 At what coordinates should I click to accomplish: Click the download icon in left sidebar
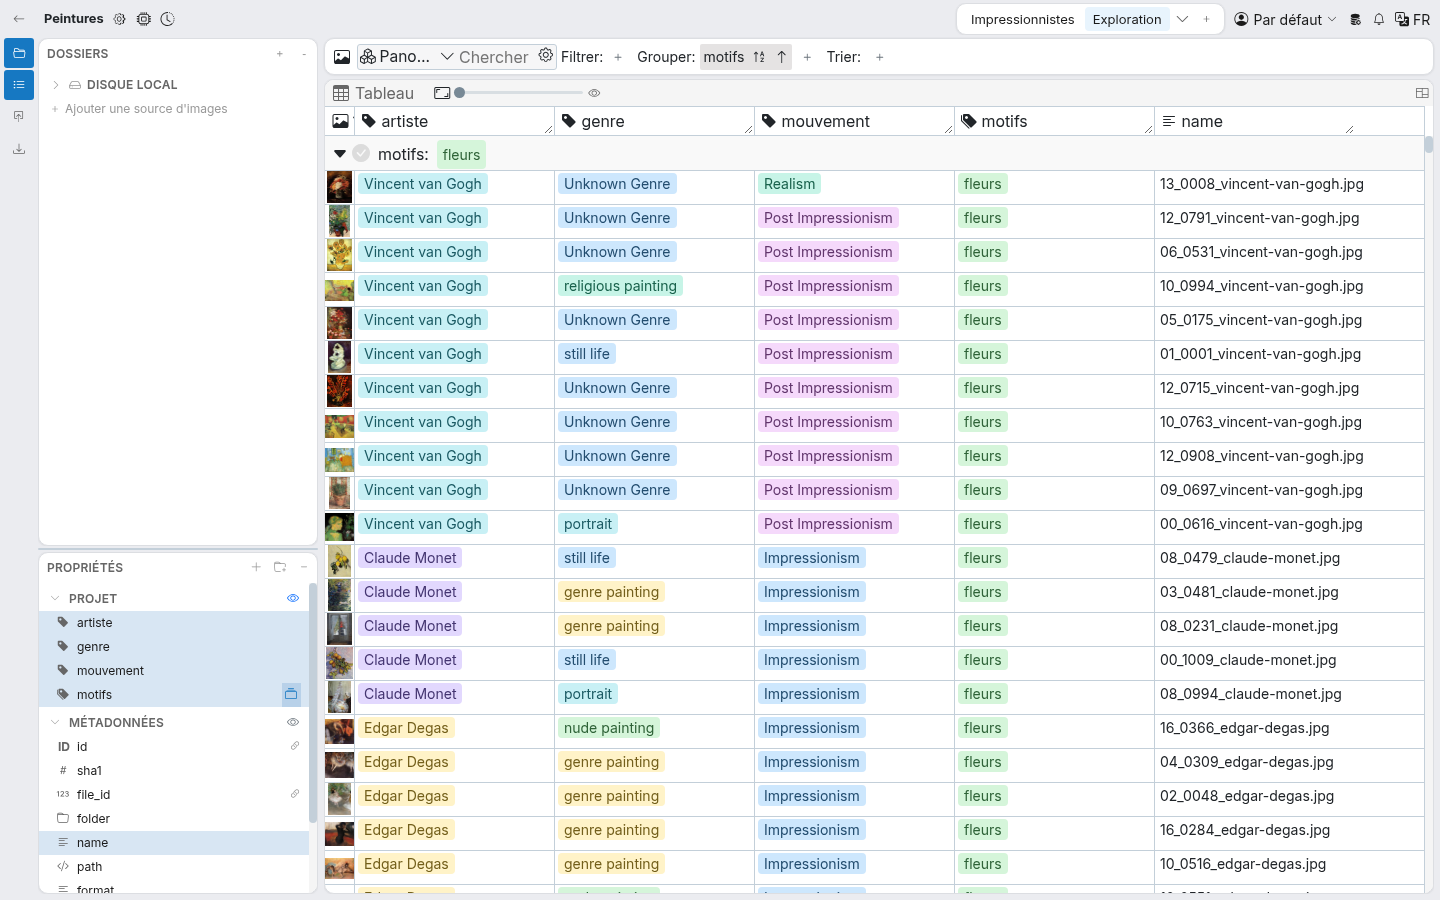coord(19,149)
